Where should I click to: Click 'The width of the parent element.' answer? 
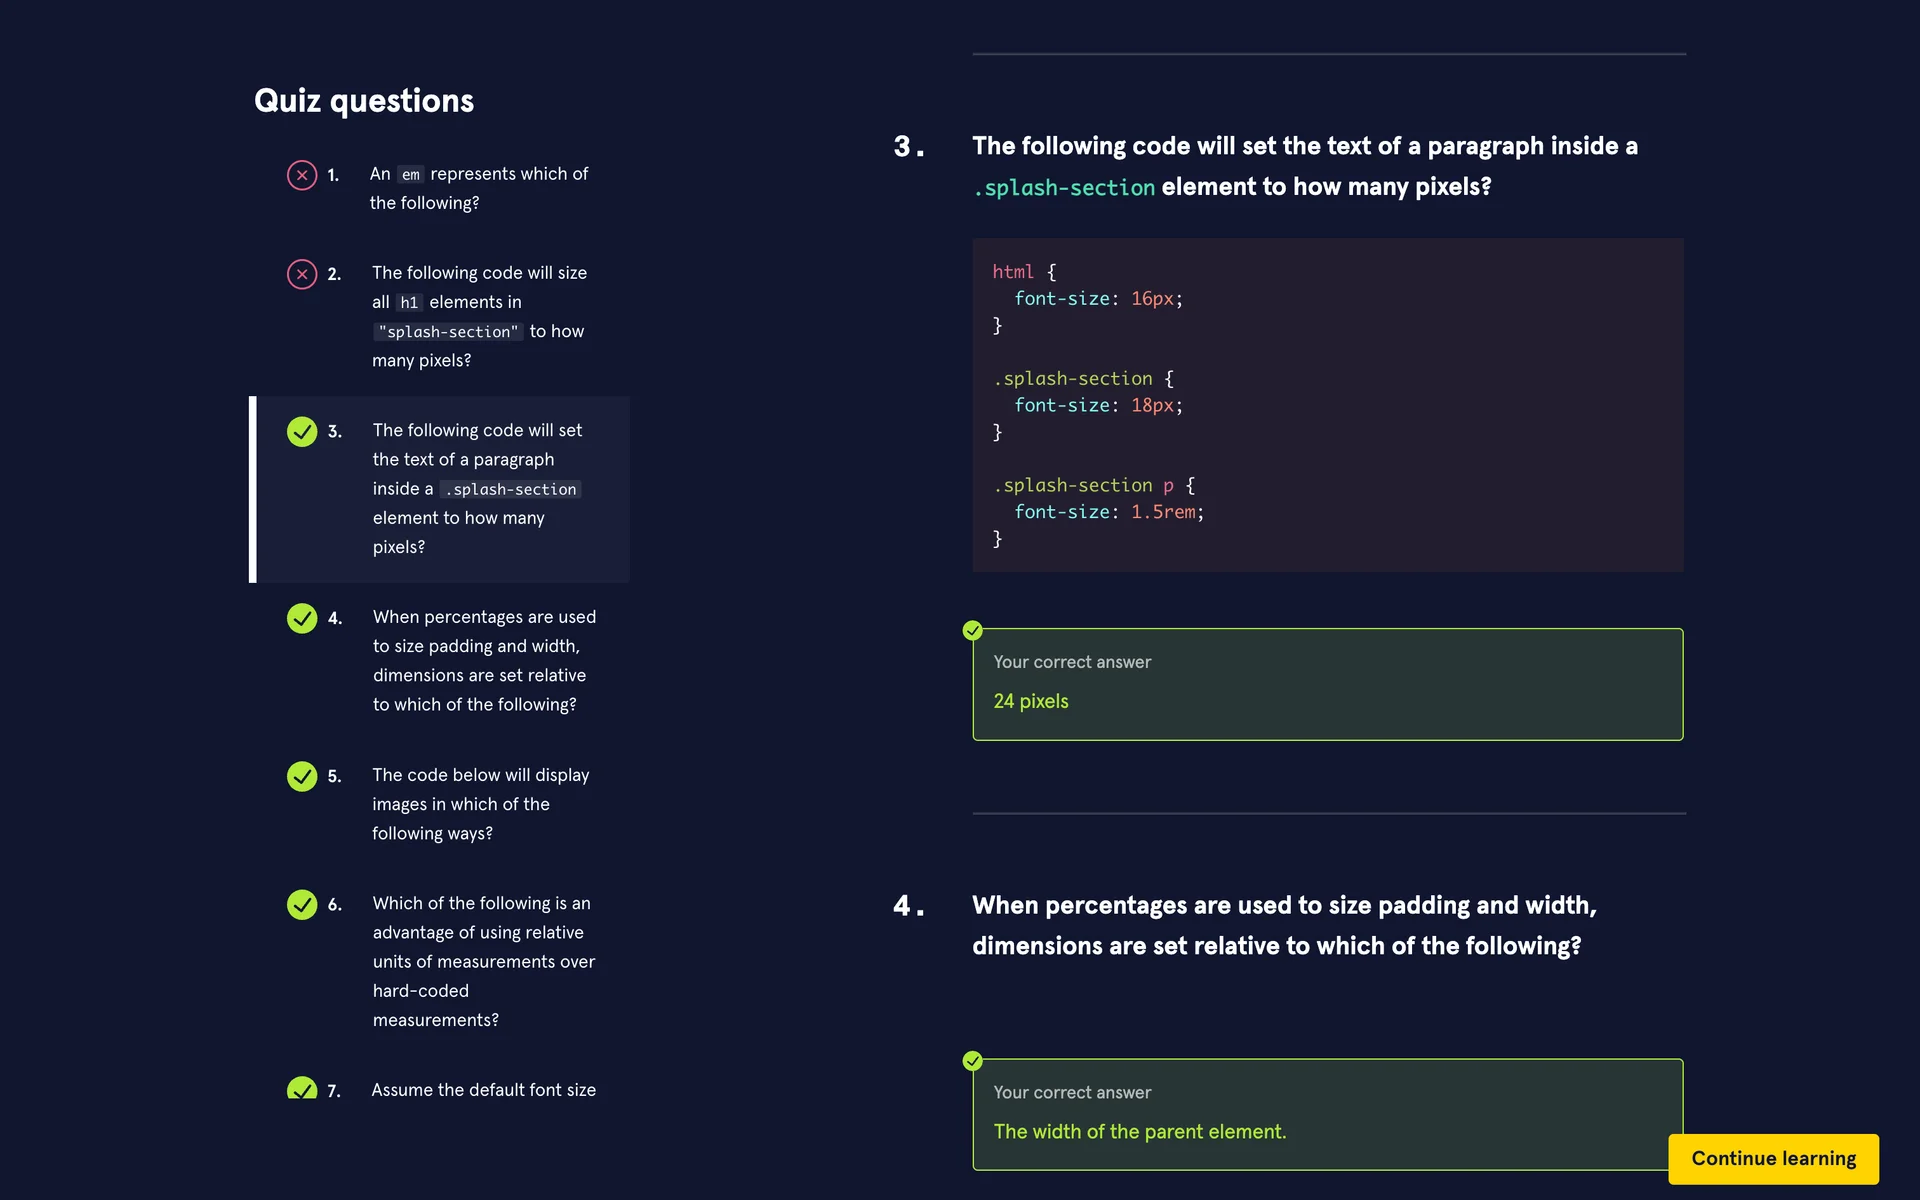(x=1139, y=1132)
